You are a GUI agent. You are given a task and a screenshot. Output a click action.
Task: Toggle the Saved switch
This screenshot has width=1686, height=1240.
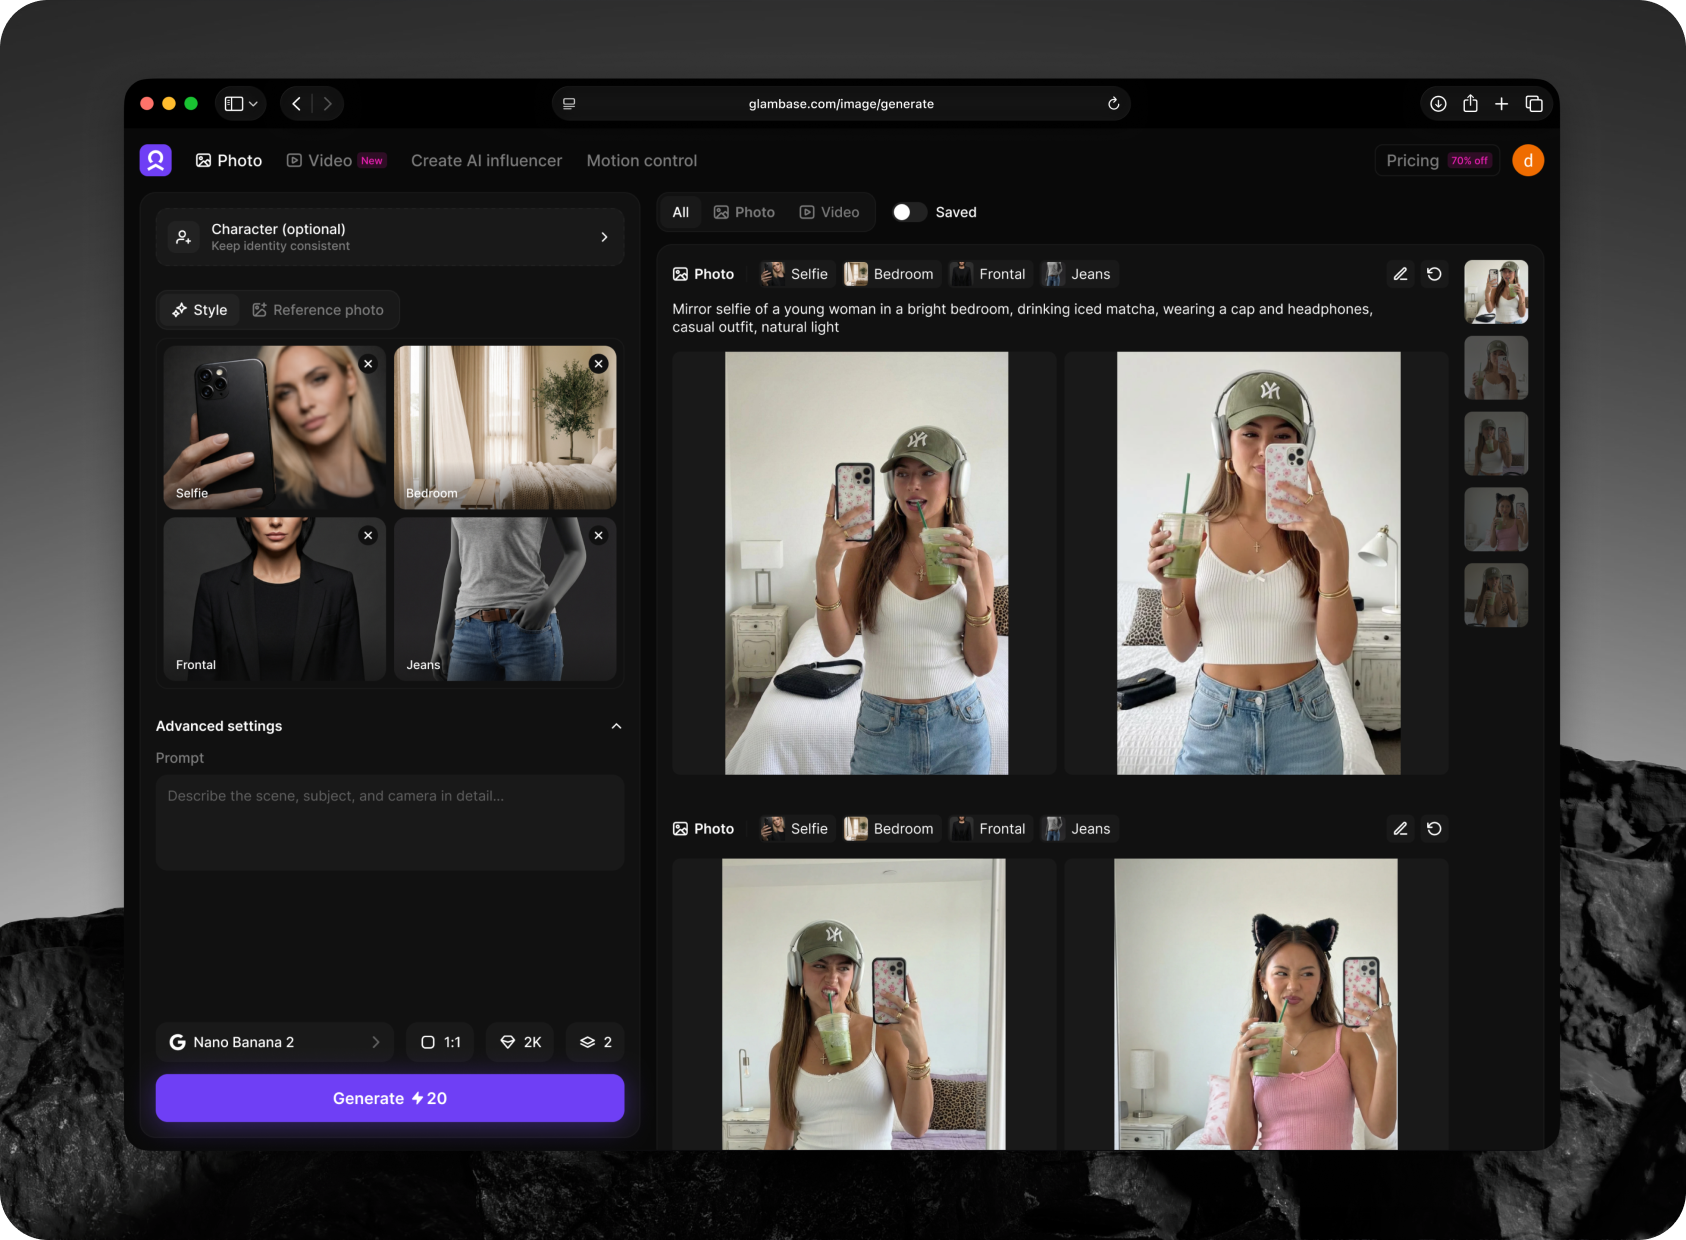[908, 212]
